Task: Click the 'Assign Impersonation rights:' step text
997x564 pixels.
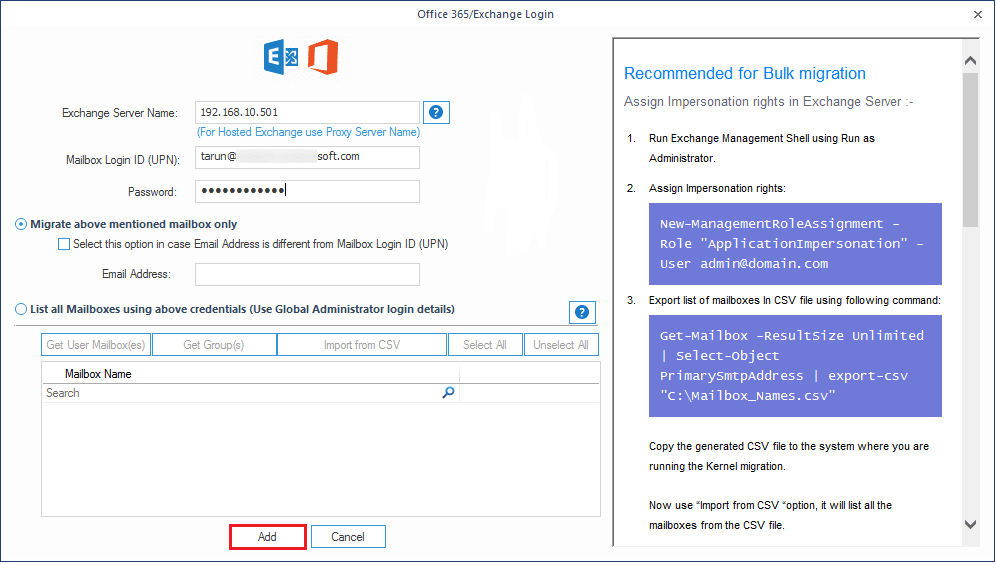Action: [717, 189]
